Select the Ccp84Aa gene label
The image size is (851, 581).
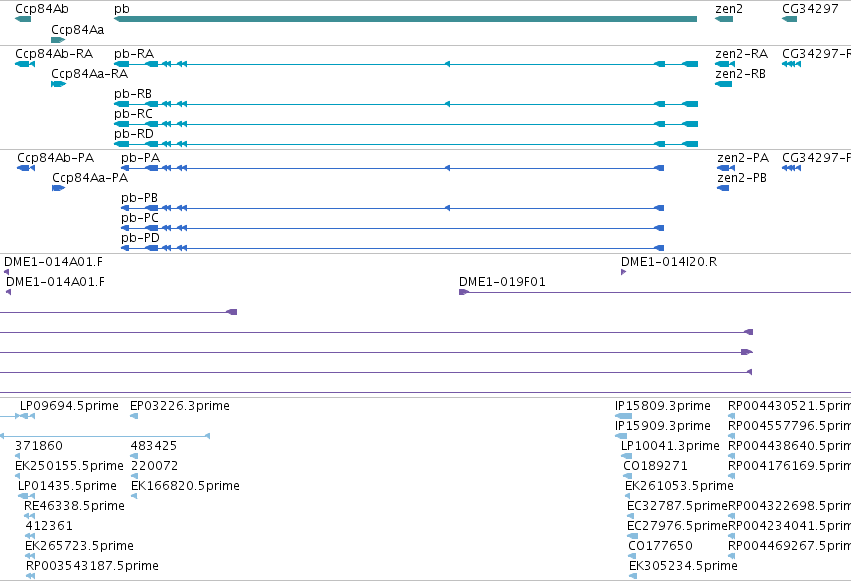tap(78, 29)
